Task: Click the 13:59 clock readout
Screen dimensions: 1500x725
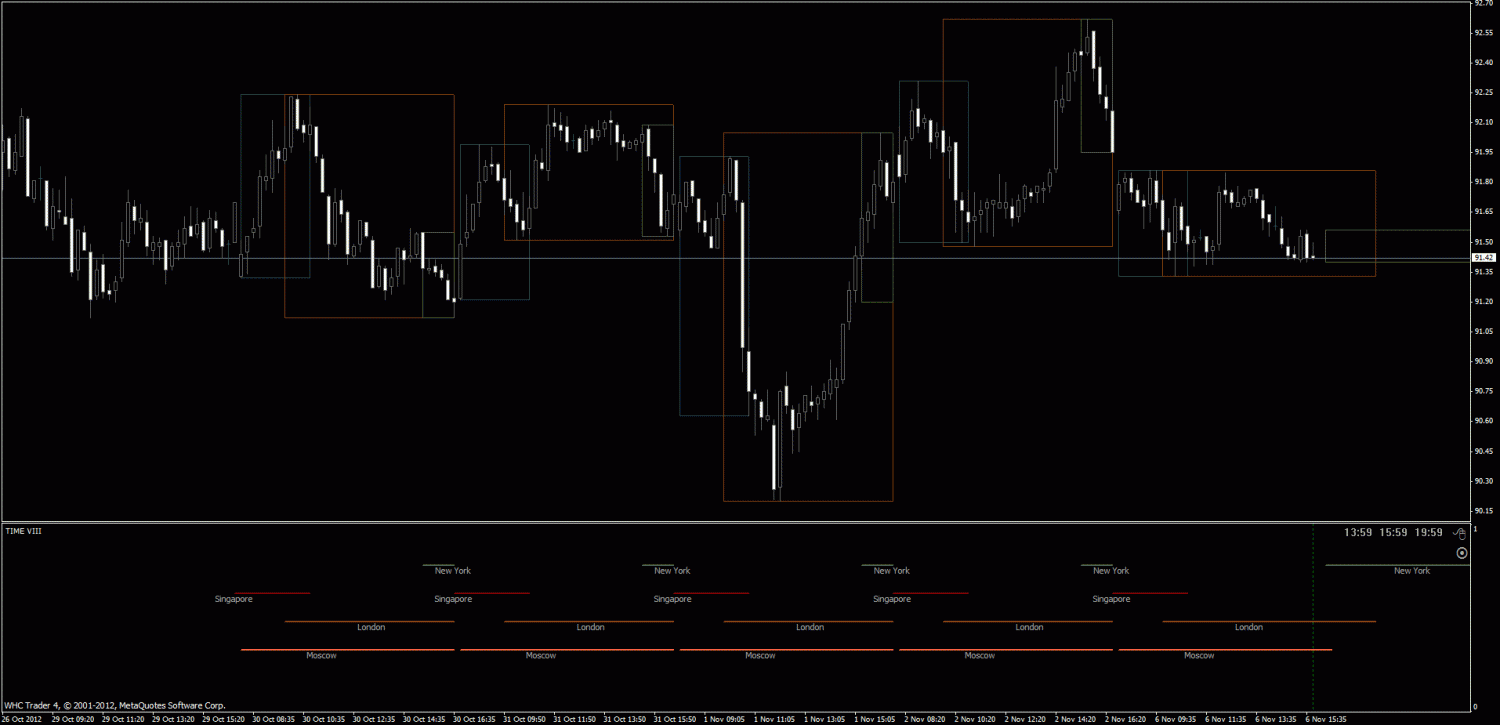Action: point(1357,533)
